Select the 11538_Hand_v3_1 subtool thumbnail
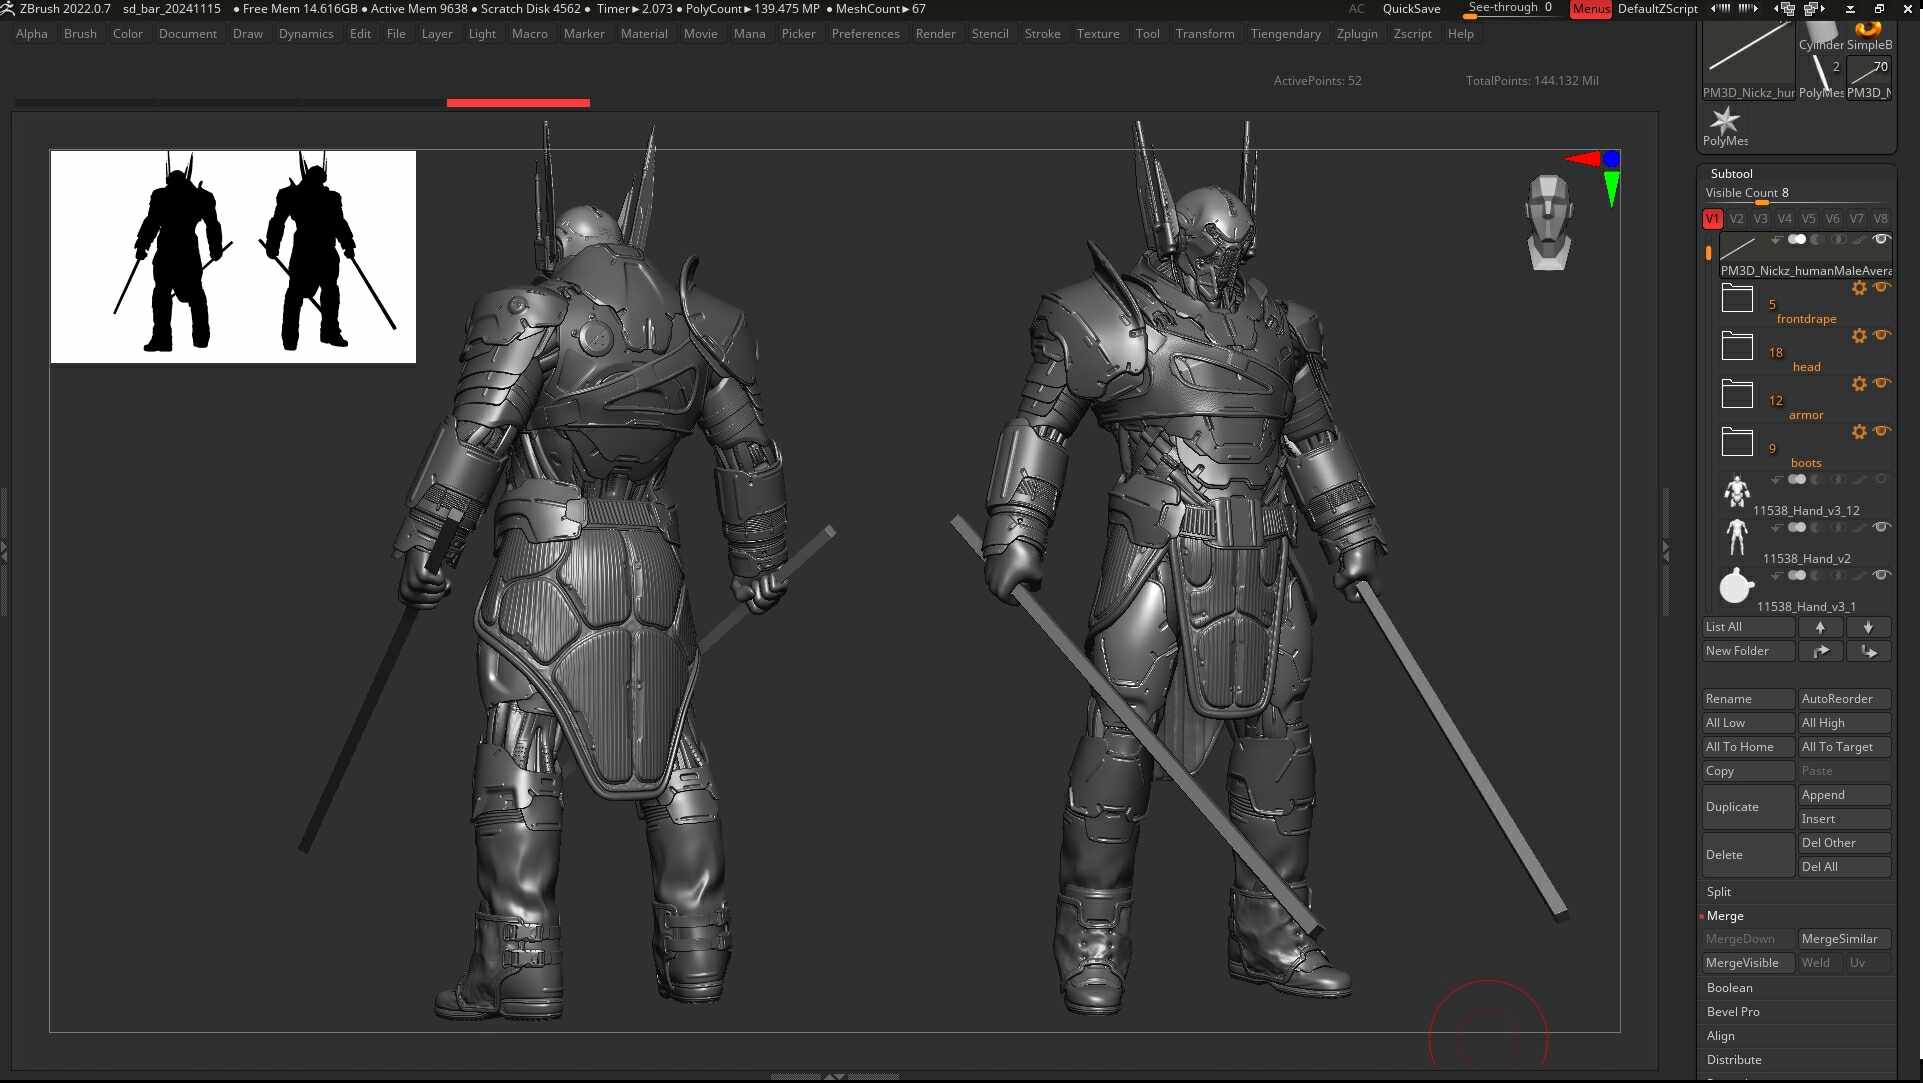 (x=1736, y=587)
